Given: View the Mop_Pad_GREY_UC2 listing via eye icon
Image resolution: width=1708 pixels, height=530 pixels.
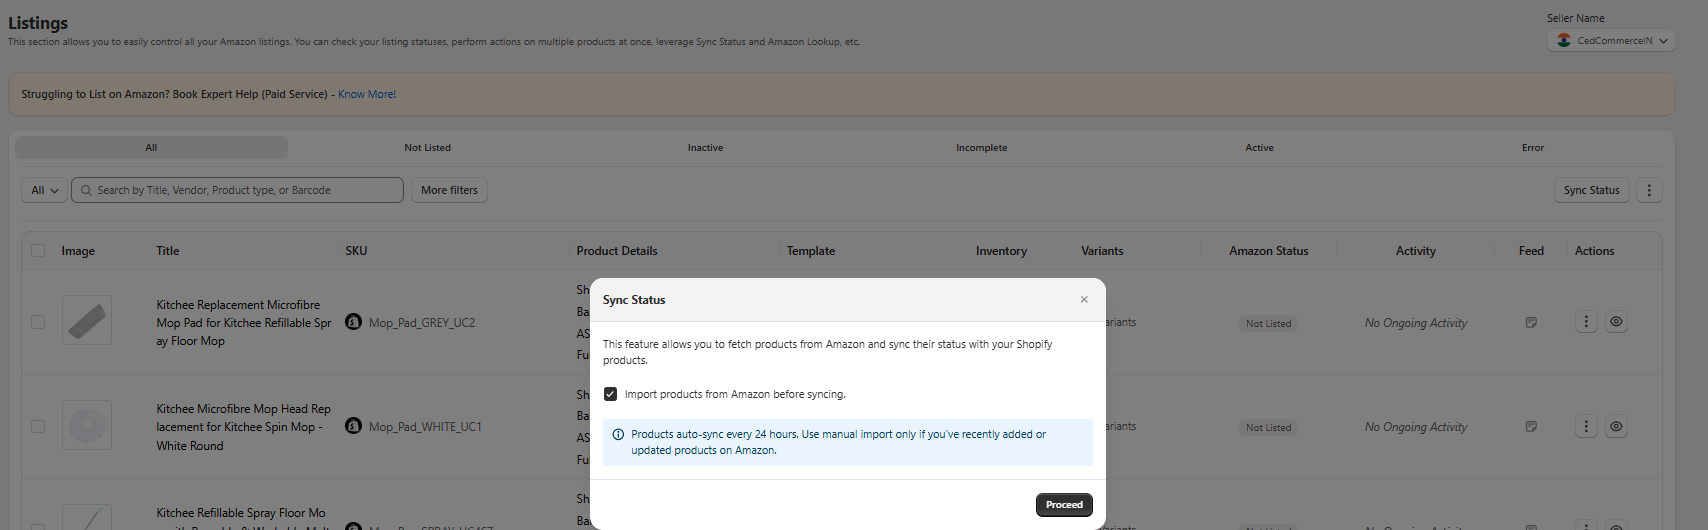Looking at the screenshot, I should pos(1616,322).
